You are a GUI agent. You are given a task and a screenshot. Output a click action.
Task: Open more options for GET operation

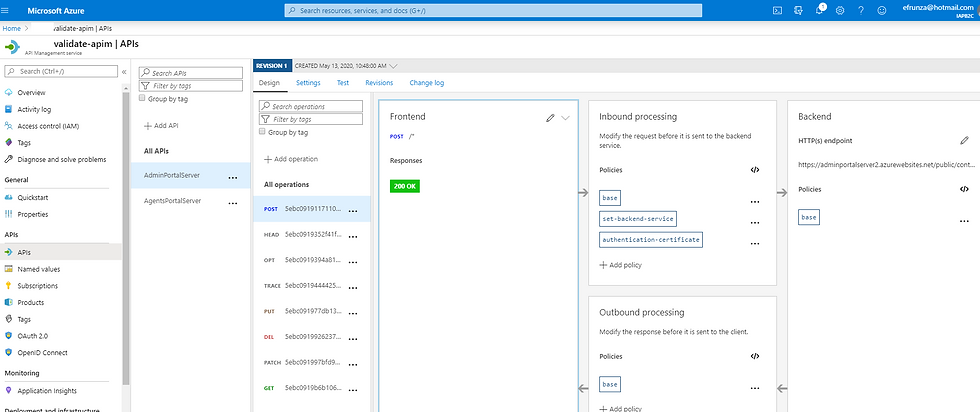pos(352,390)
